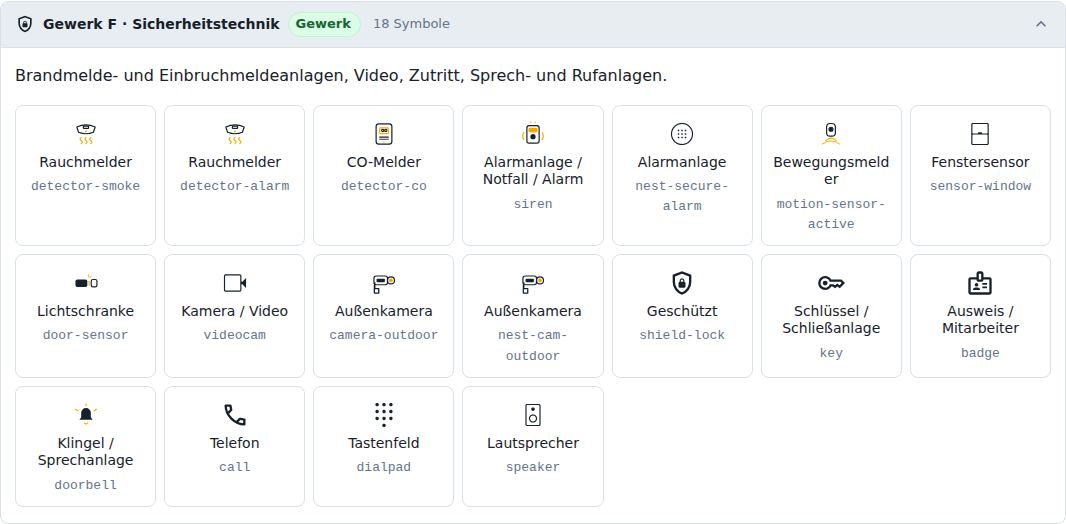Click the siren alarm icon

pyautogui.click(x=533, y=134)
